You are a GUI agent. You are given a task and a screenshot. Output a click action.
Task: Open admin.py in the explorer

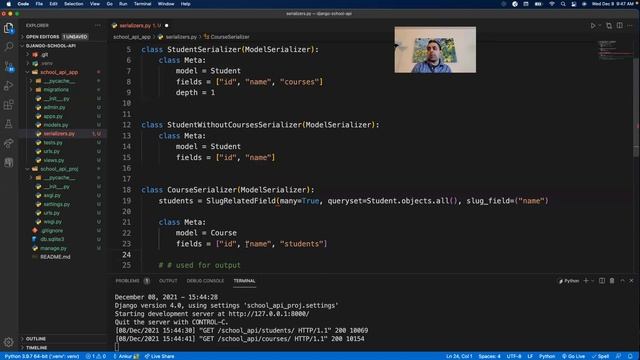(54, 107)
